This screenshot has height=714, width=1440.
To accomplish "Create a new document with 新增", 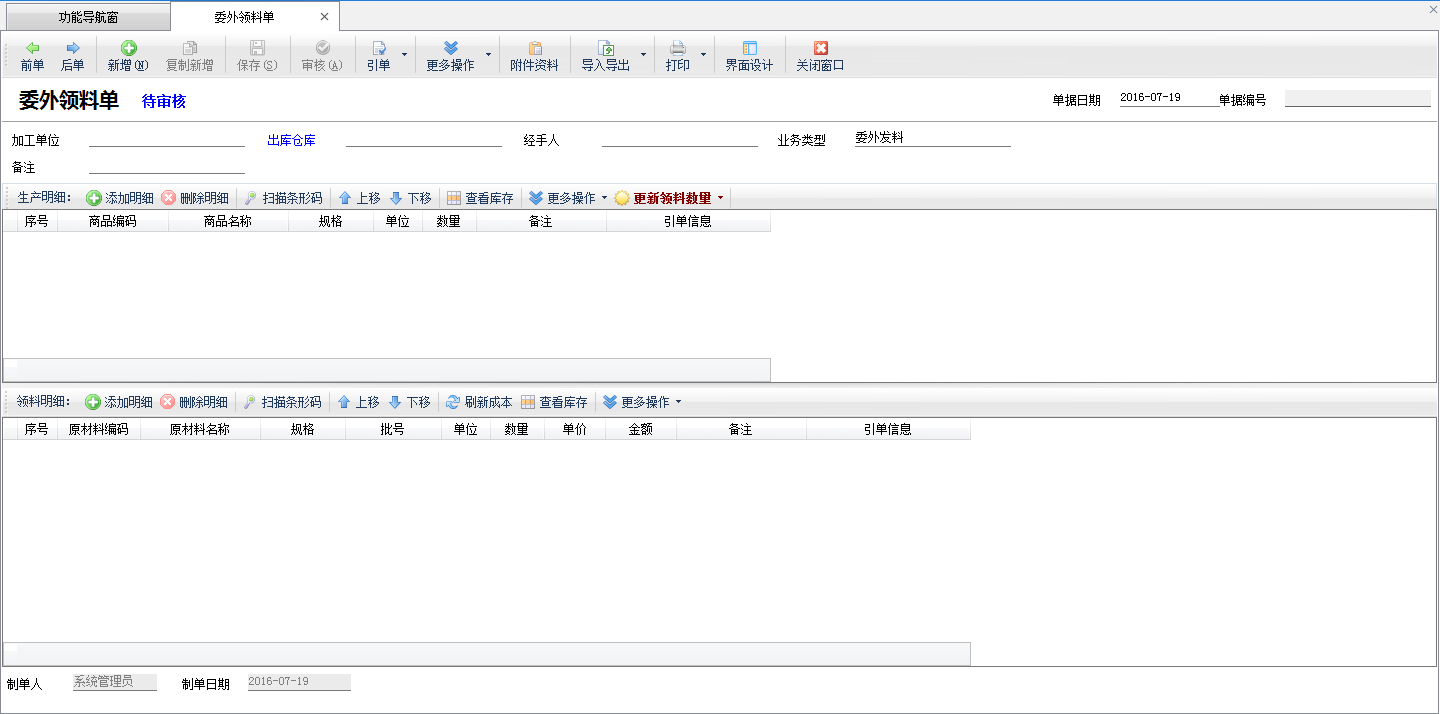I will [x=128, y=56].
